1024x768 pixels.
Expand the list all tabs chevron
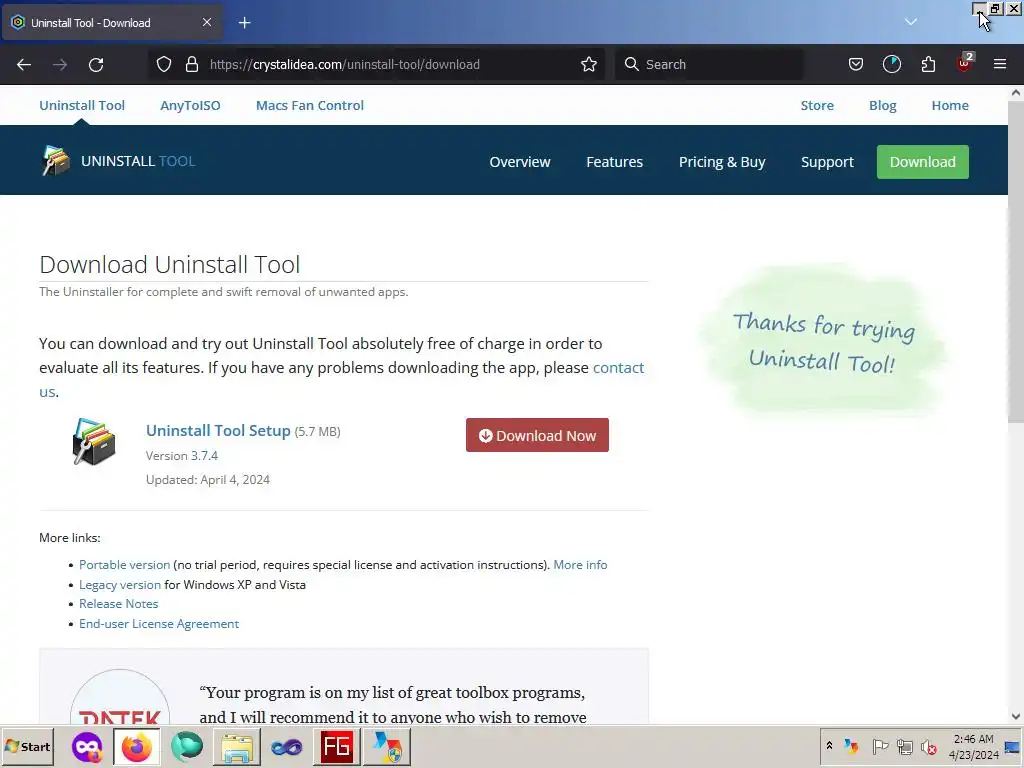click(x=910, y=22)
